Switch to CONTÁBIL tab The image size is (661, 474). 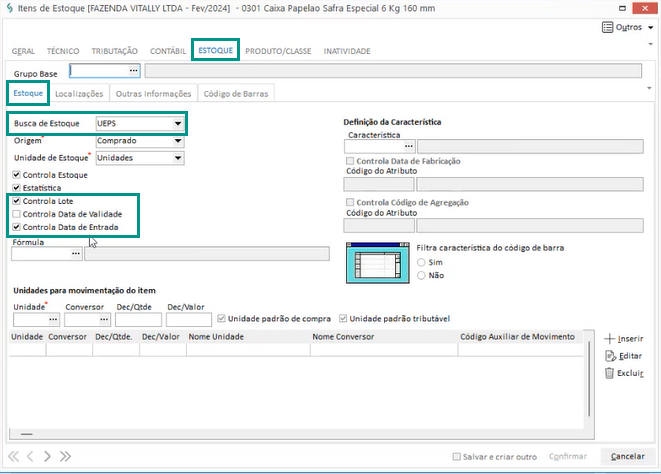pos(168,51)
